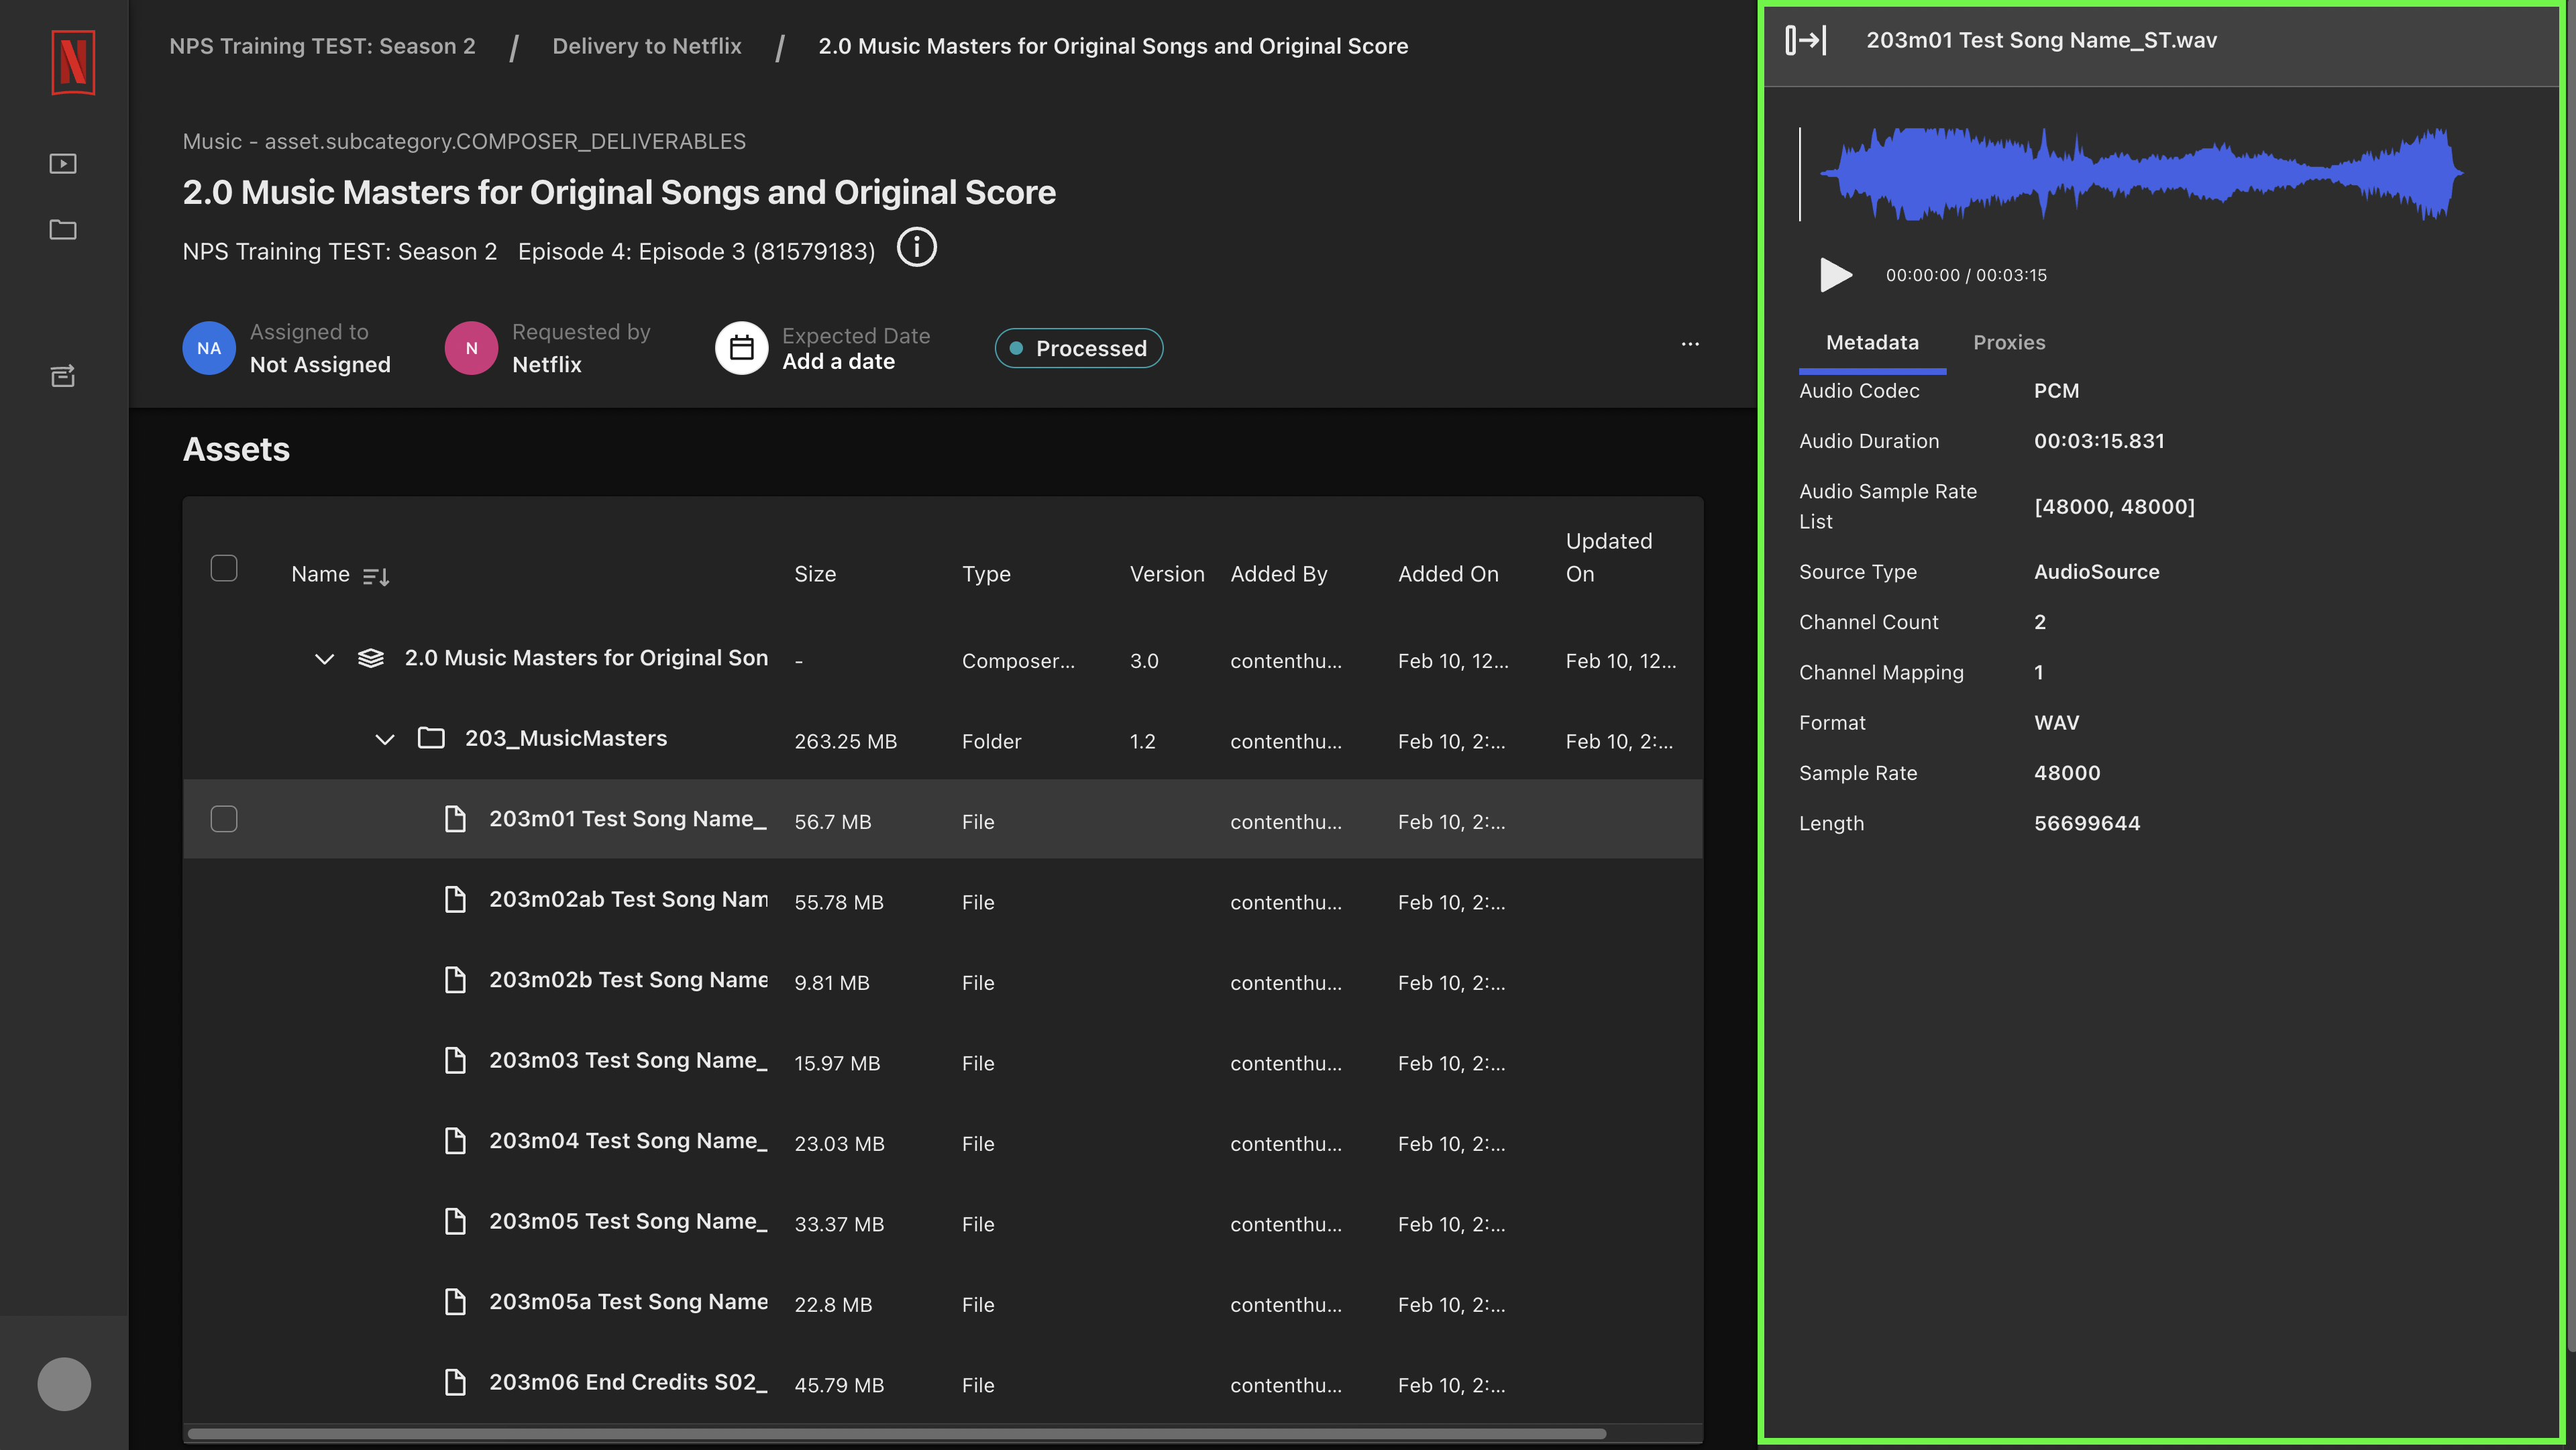The width and height of the screenshot is (2576, 1450).
Task: Click the Length value 56699644
Action: pyautogui.click(x=2087, y=823)
